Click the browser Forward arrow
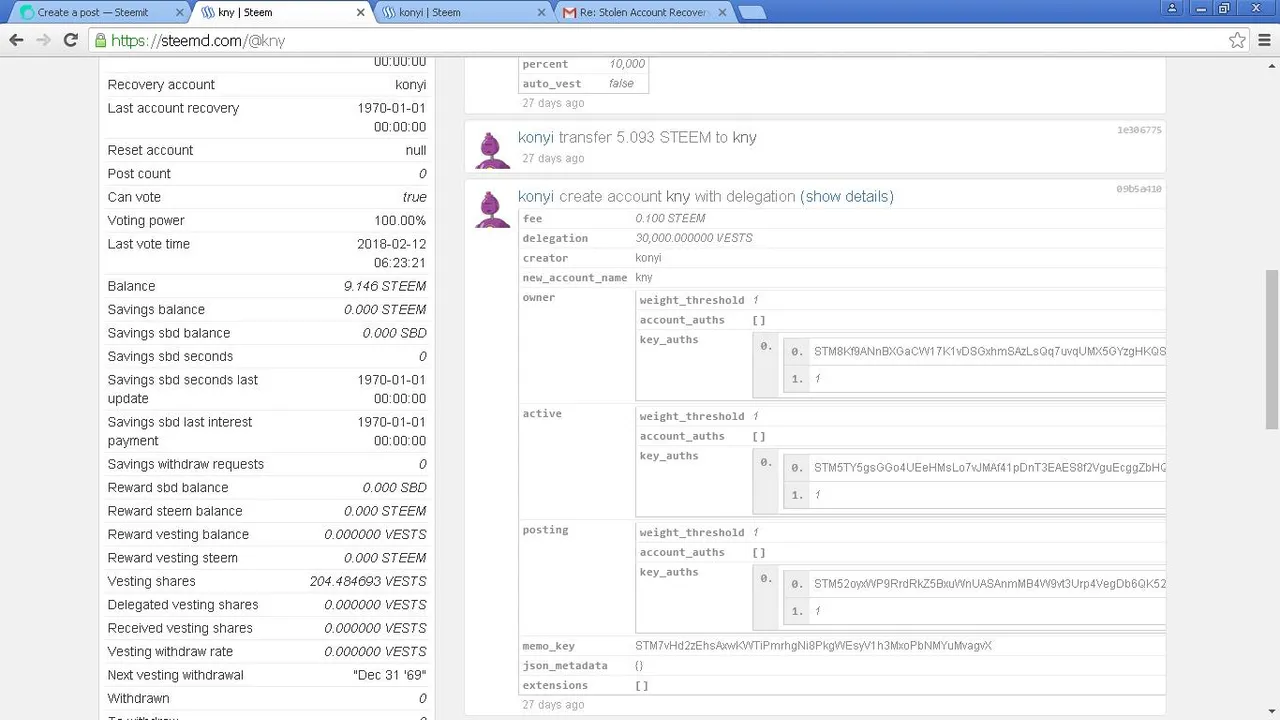 point(43,40)
